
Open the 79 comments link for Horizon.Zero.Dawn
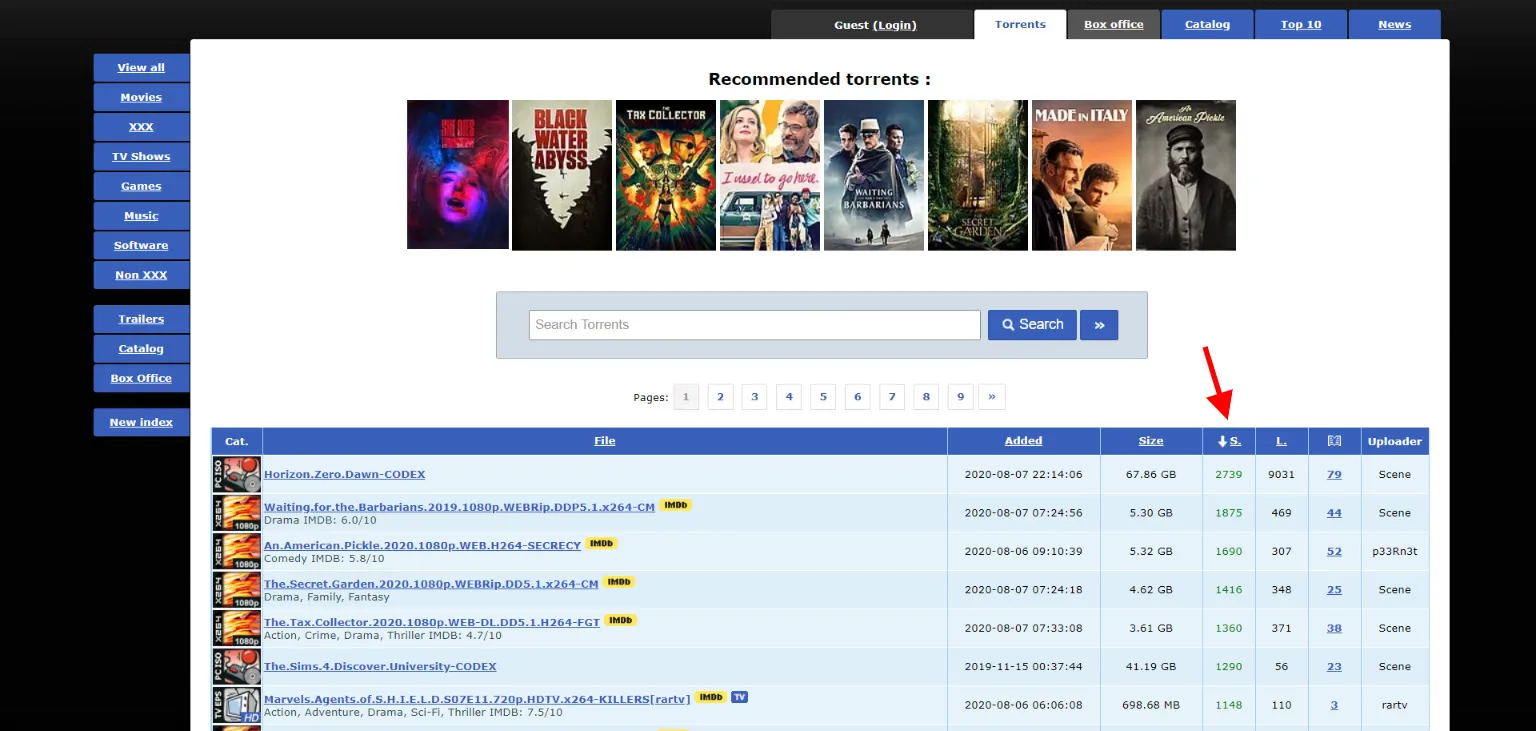tap(1334, 474)
